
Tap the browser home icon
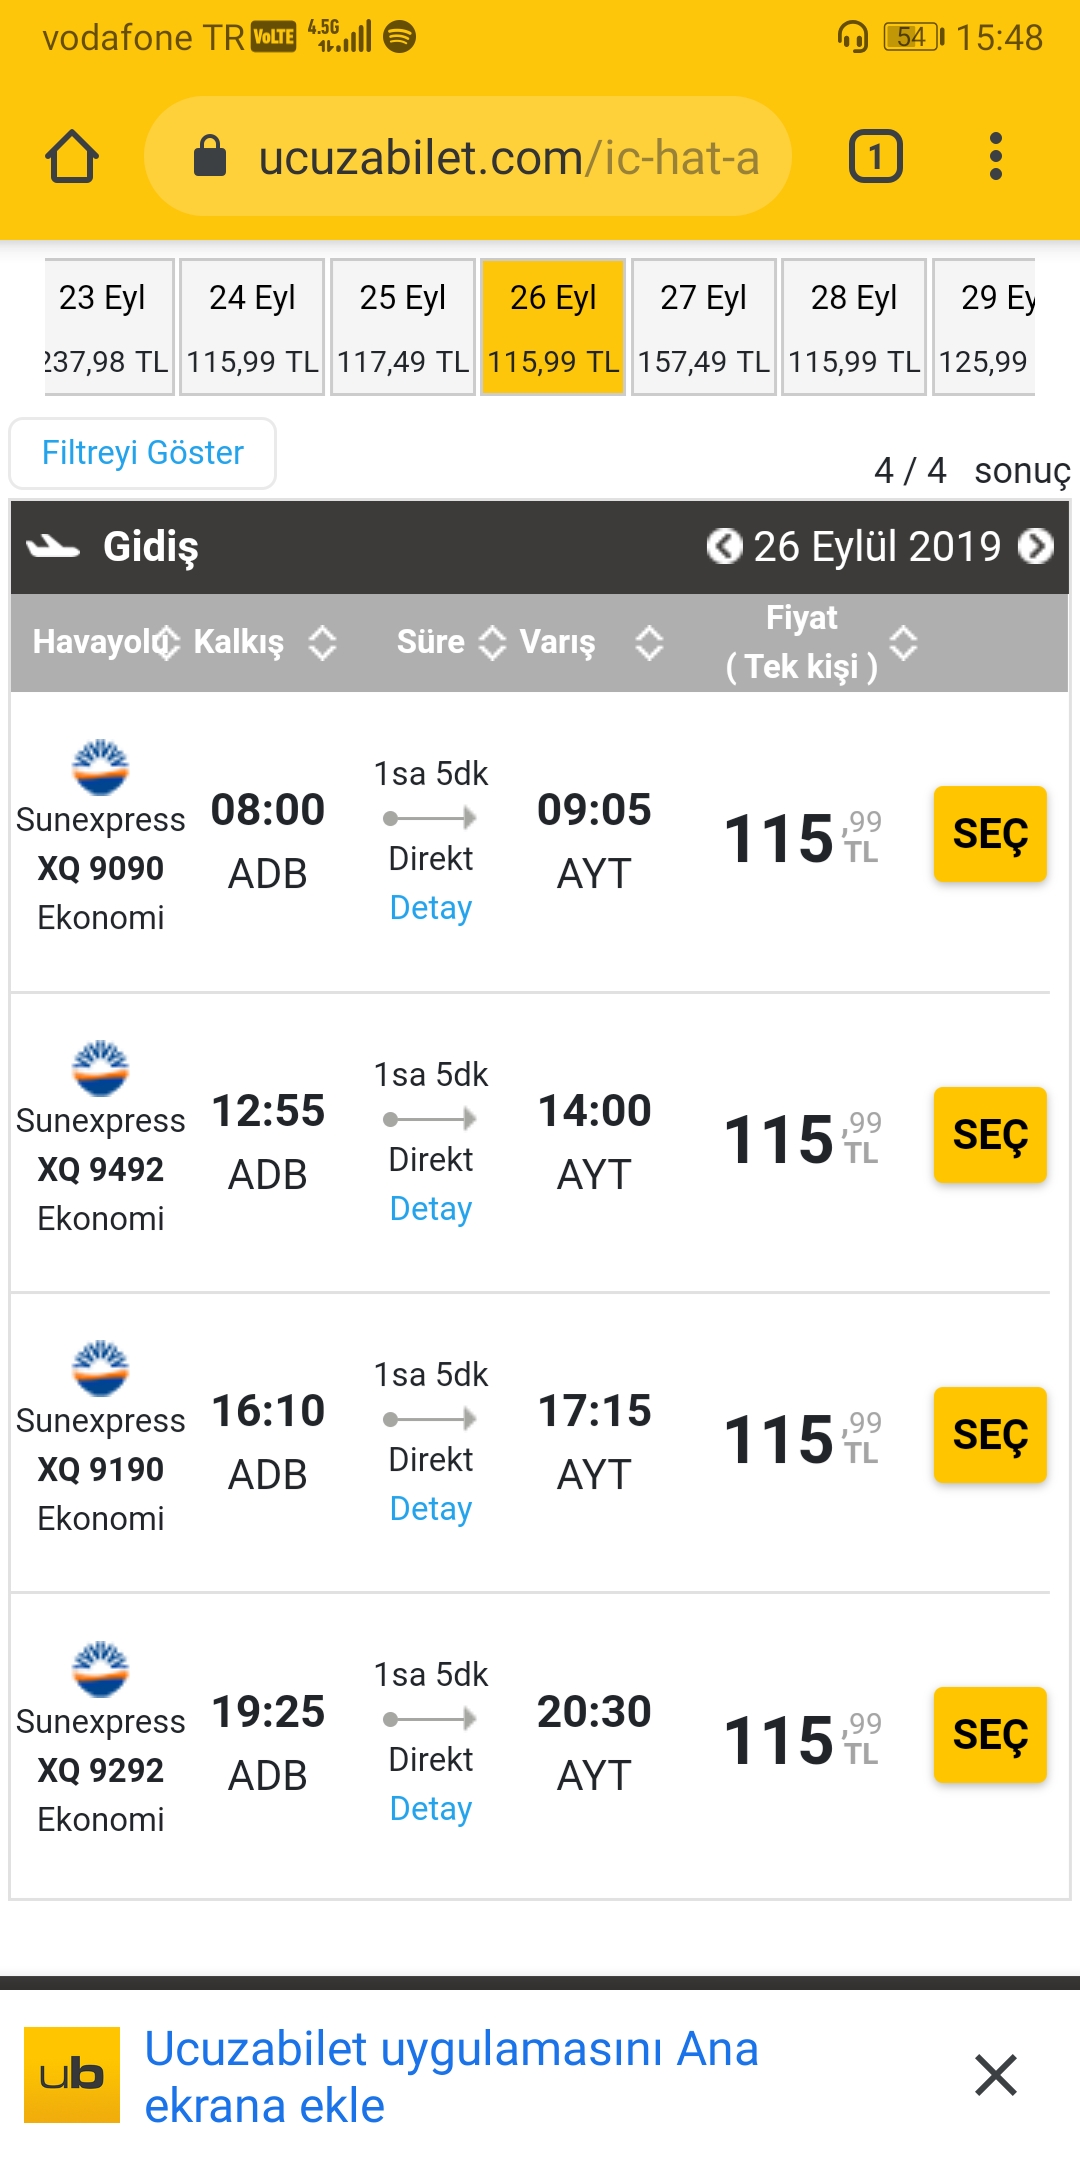pos(72,157)
